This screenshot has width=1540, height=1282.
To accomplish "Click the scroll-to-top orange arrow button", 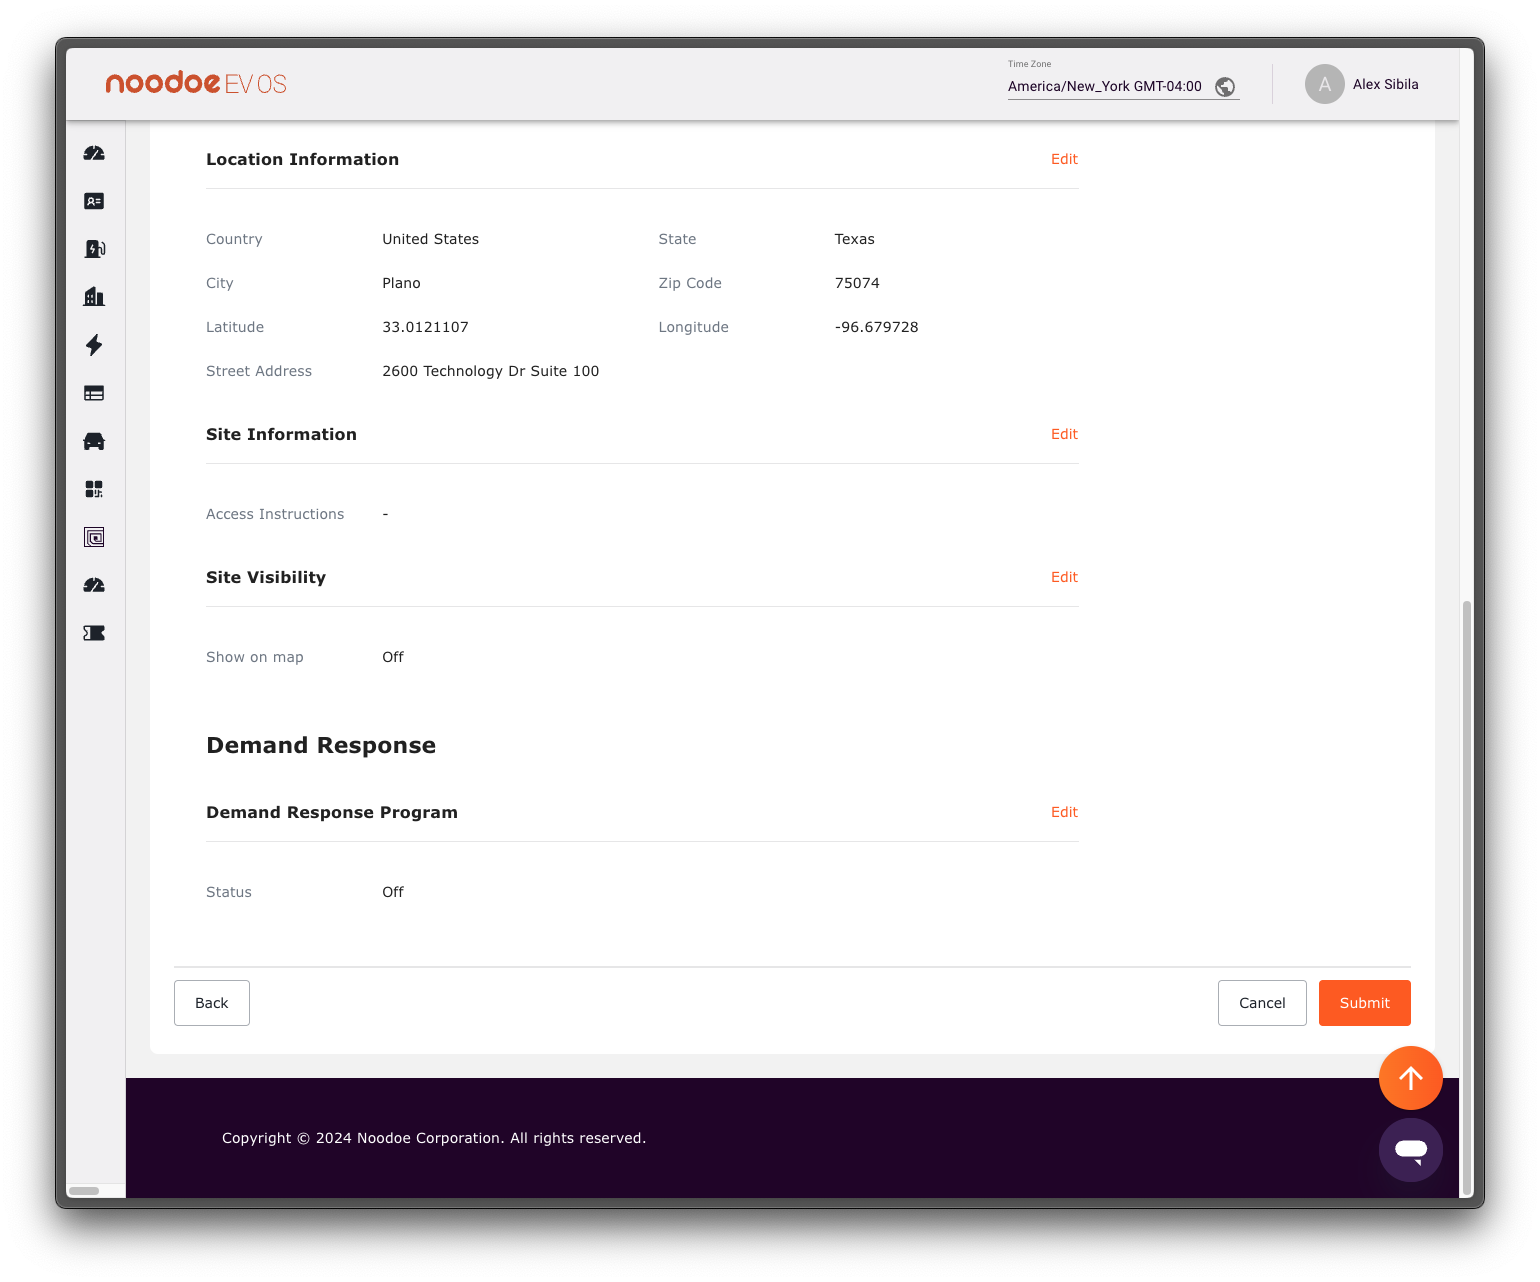I will click(1410, 1078).
